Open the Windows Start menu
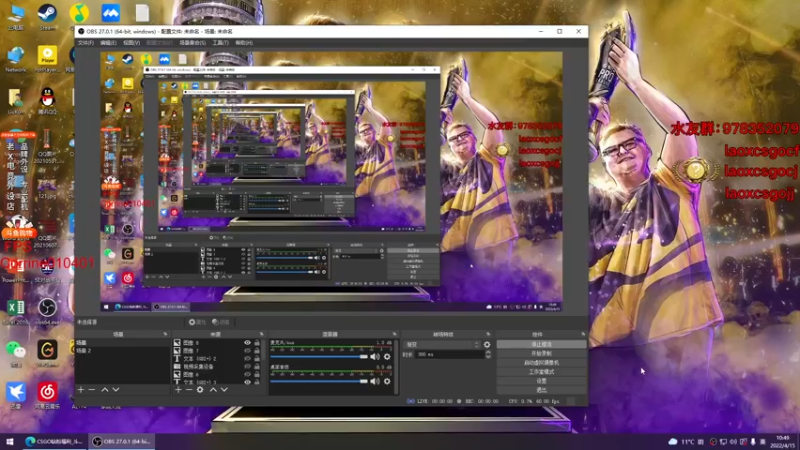 (x=10, y=441)
